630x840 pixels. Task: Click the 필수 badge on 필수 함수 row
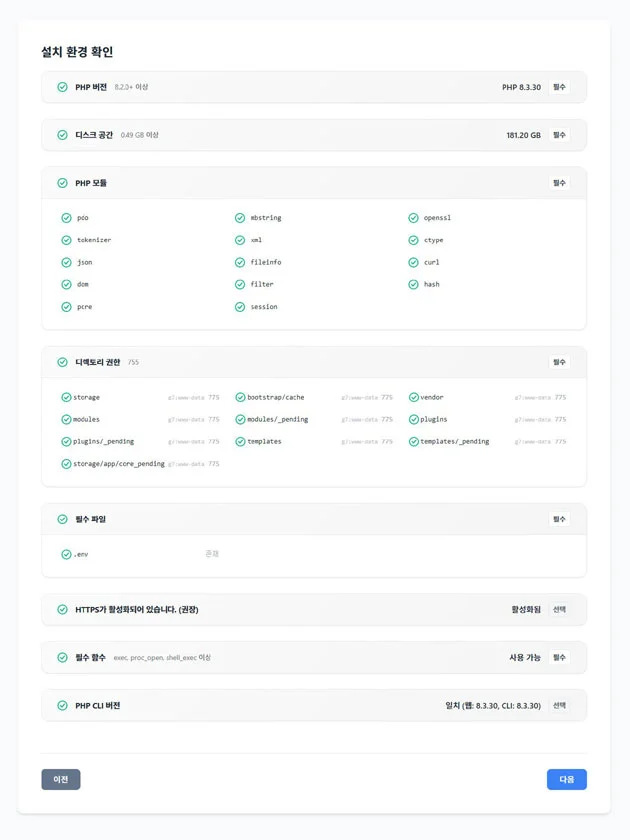[559, 657]
